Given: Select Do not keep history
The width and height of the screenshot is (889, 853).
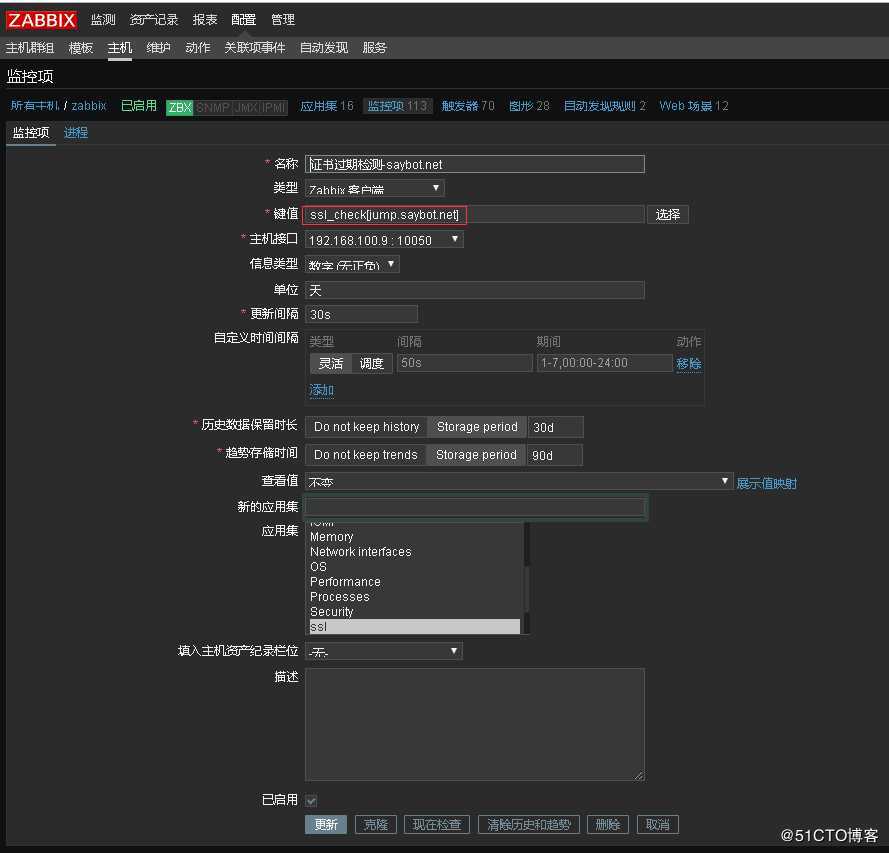Looking at the screenshot, I should (366, 427).
